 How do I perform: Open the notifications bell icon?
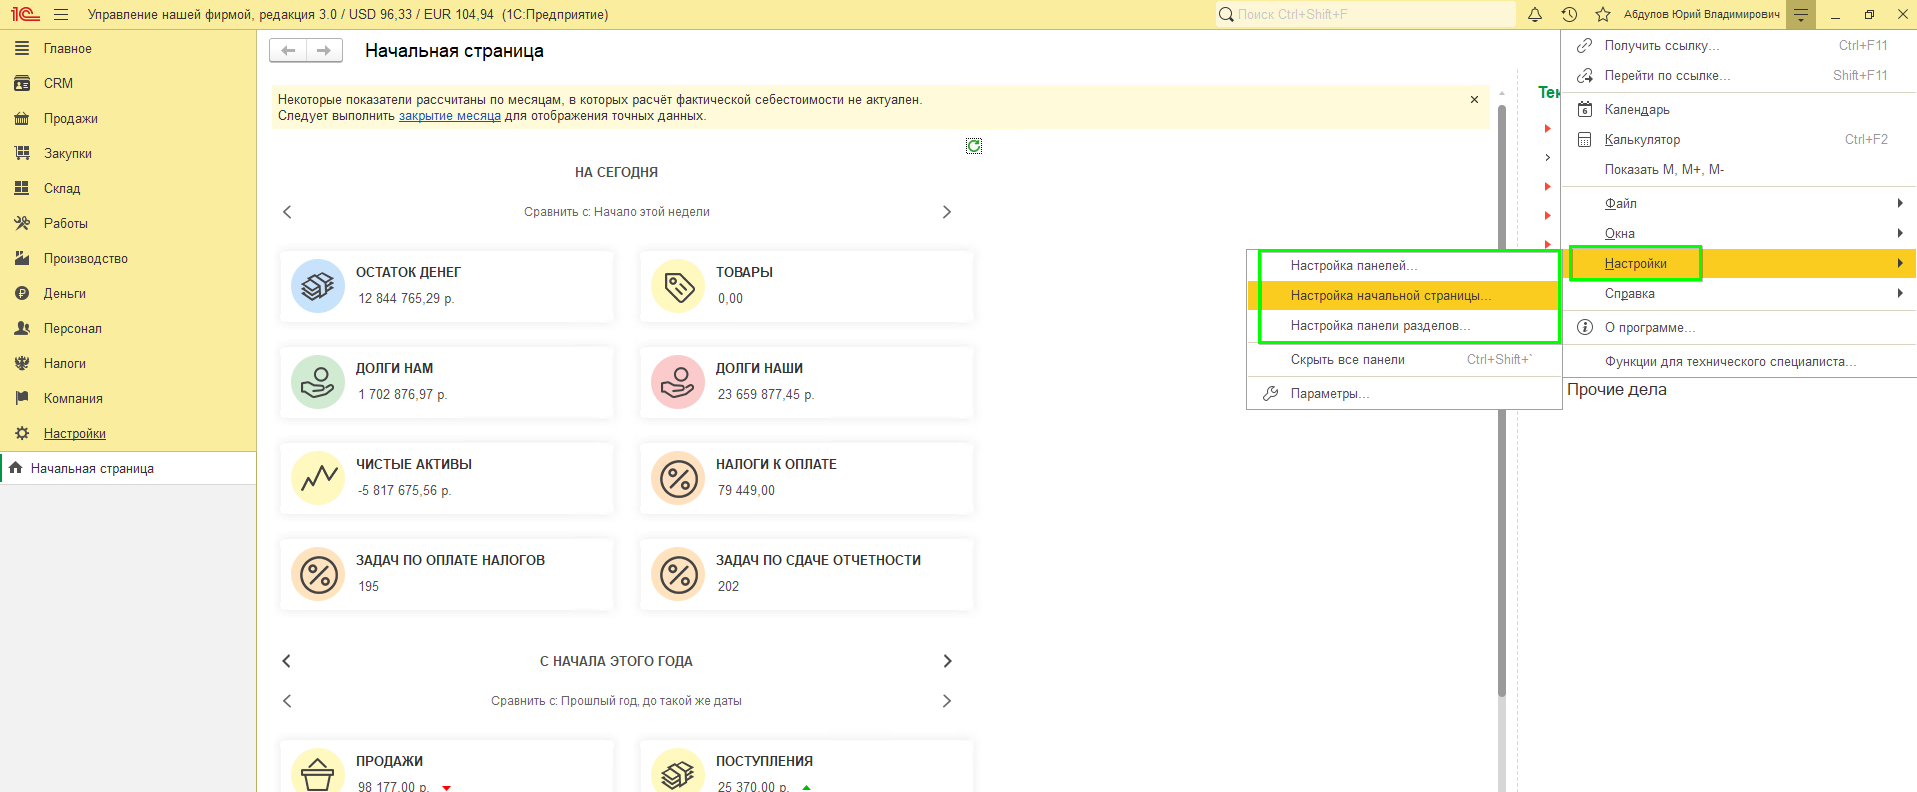click(x=1535, y=14)
